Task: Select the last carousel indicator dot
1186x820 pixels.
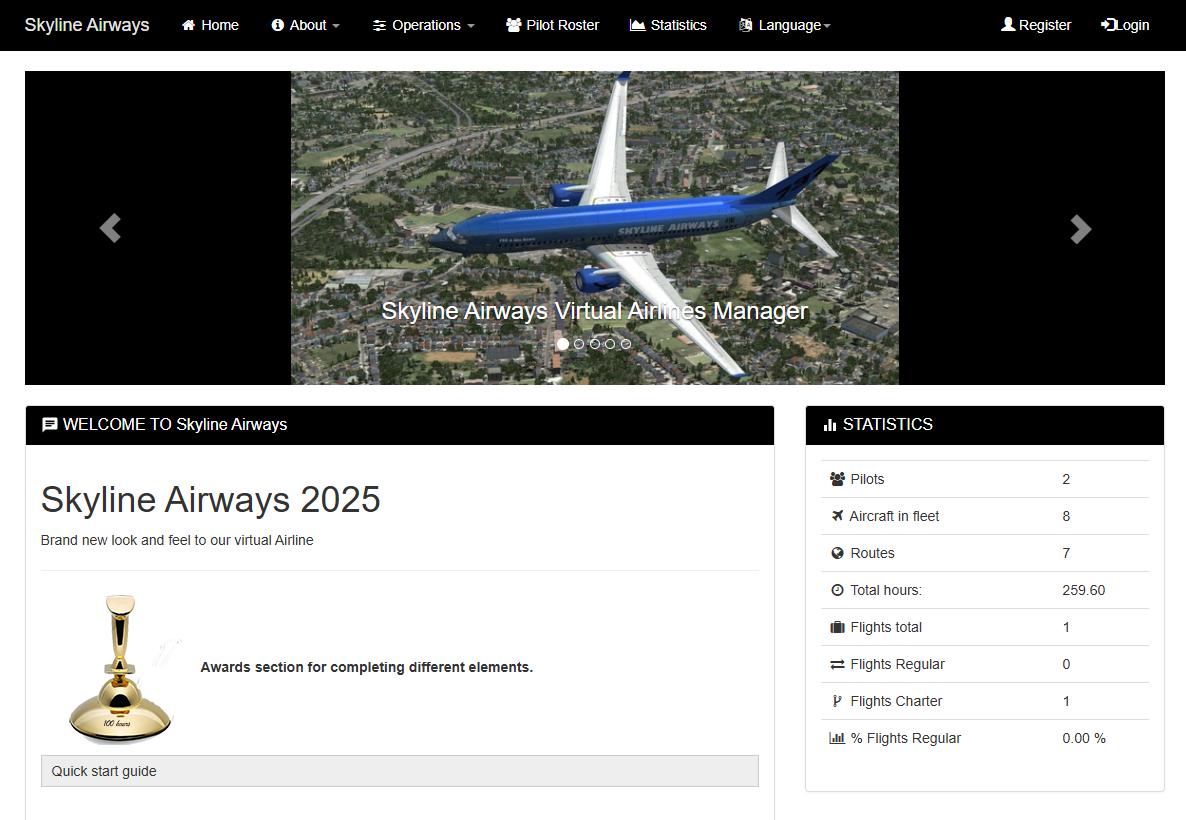Action: point(626,344)
